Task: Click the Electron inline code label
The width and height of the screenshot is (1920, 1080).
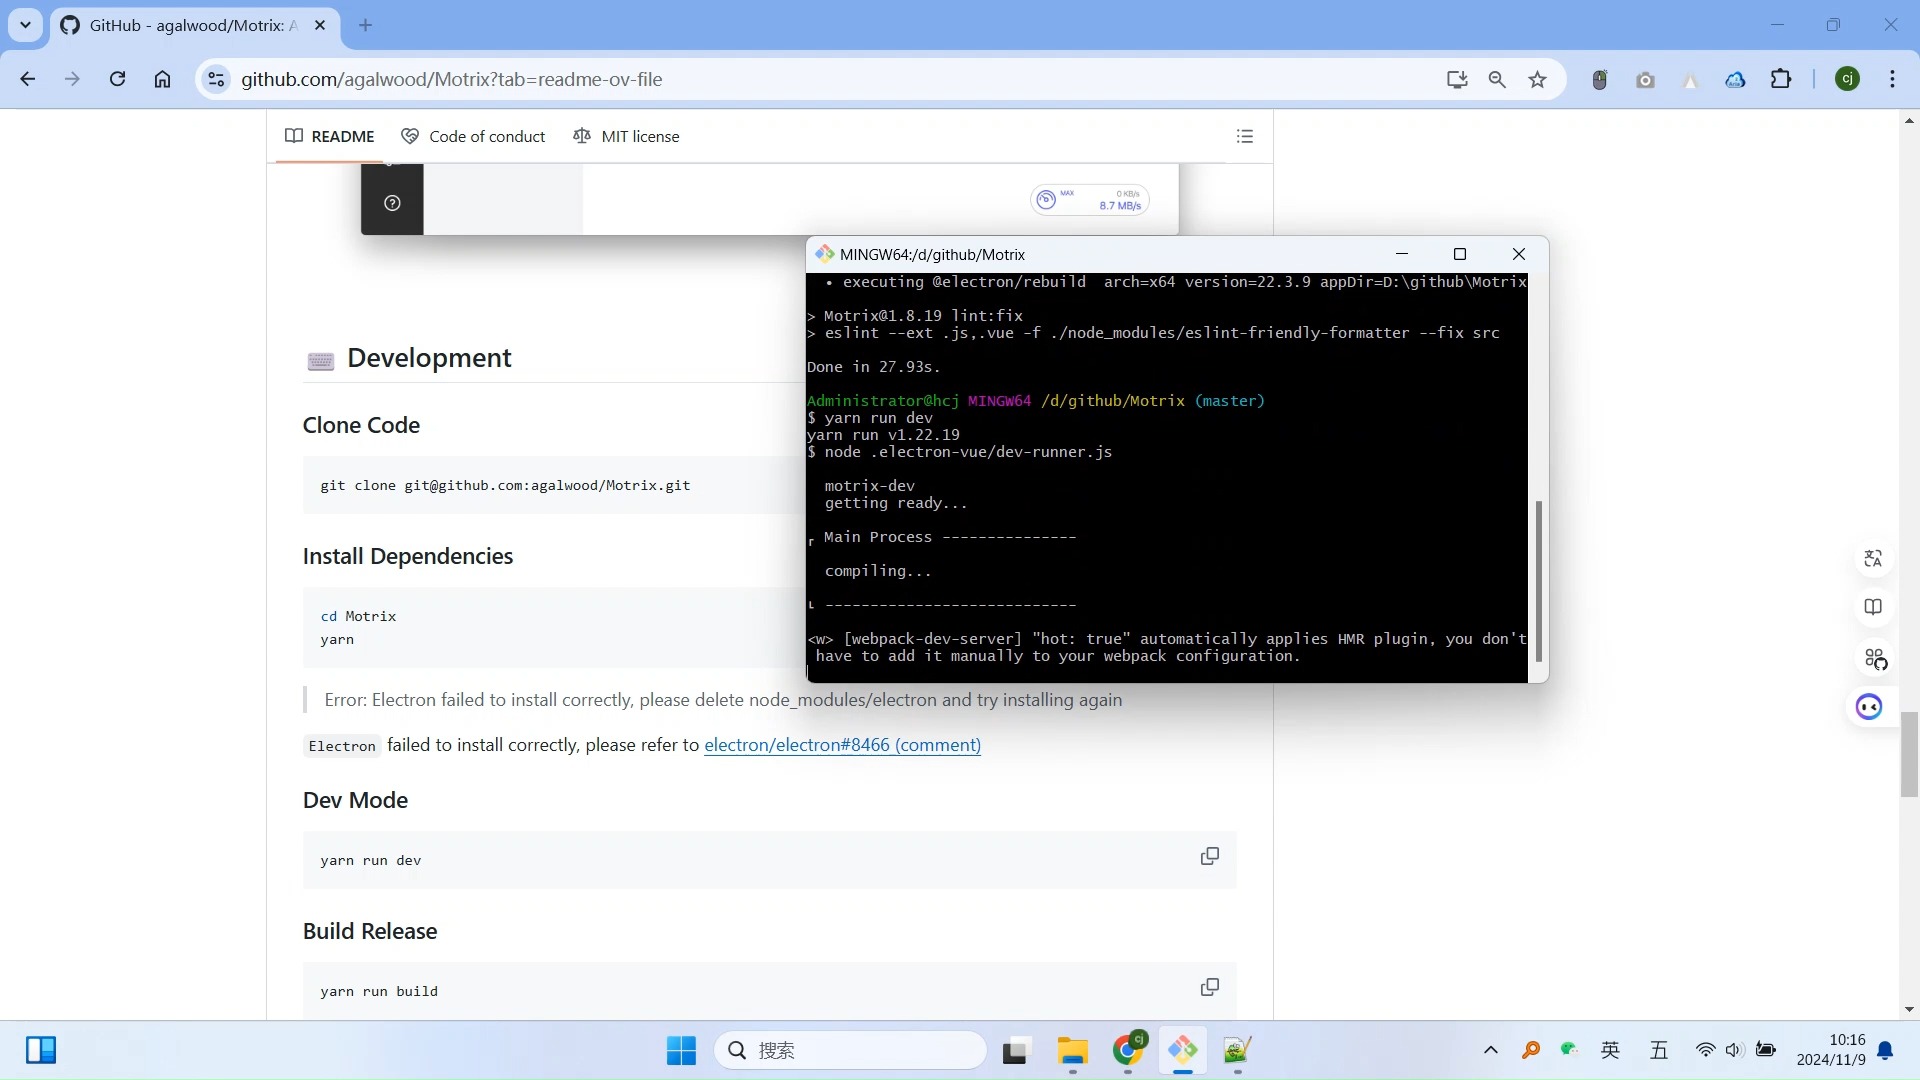Action: coord(342,746)
